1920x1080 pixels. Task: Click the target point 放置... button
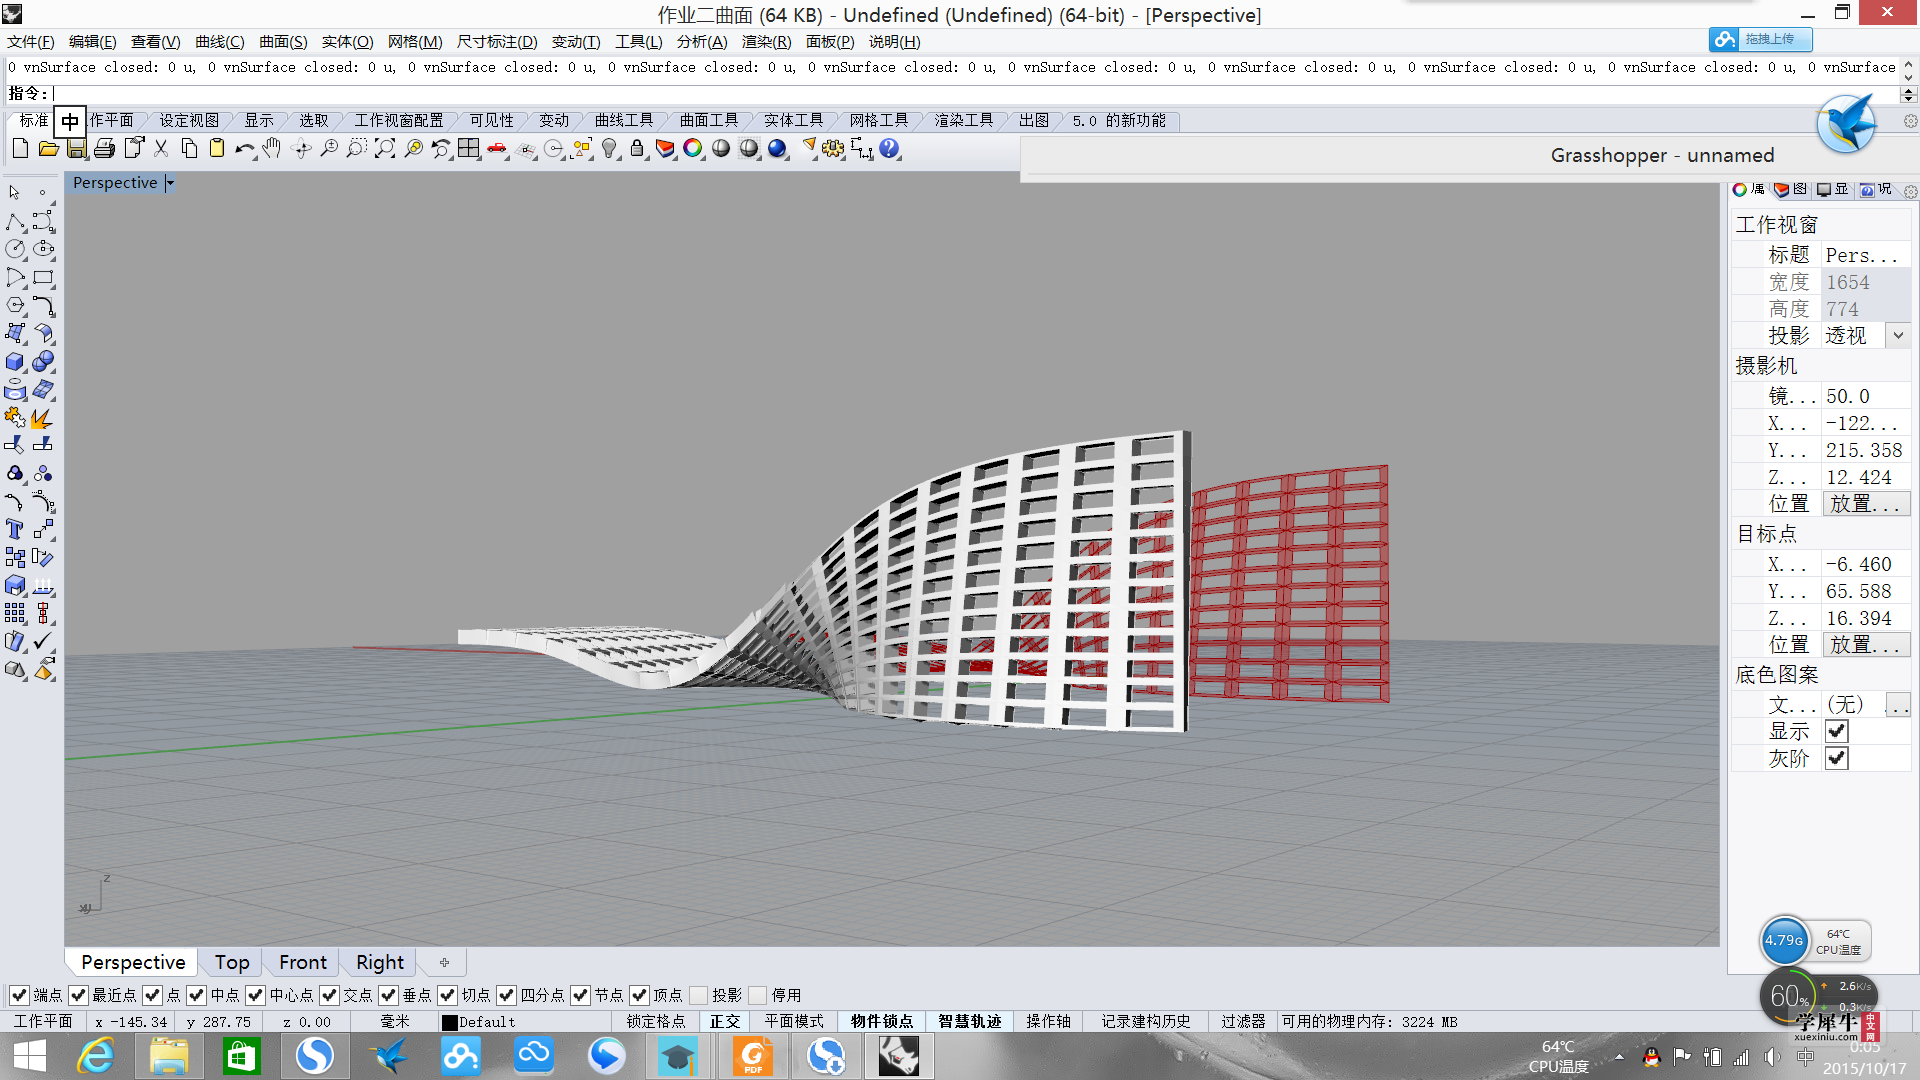1866,645
